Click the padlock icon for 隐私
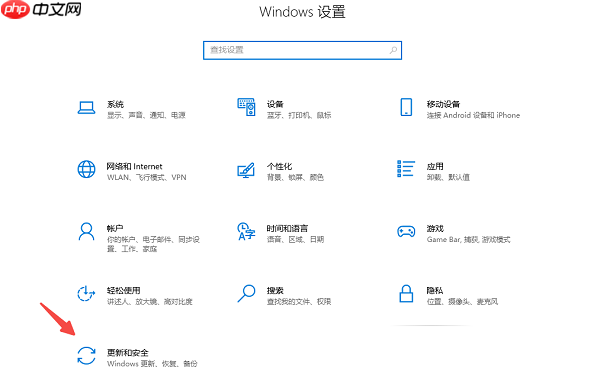The width and height of the screenshot is (600, 374). pyautogui.click(x=406, y=294)
